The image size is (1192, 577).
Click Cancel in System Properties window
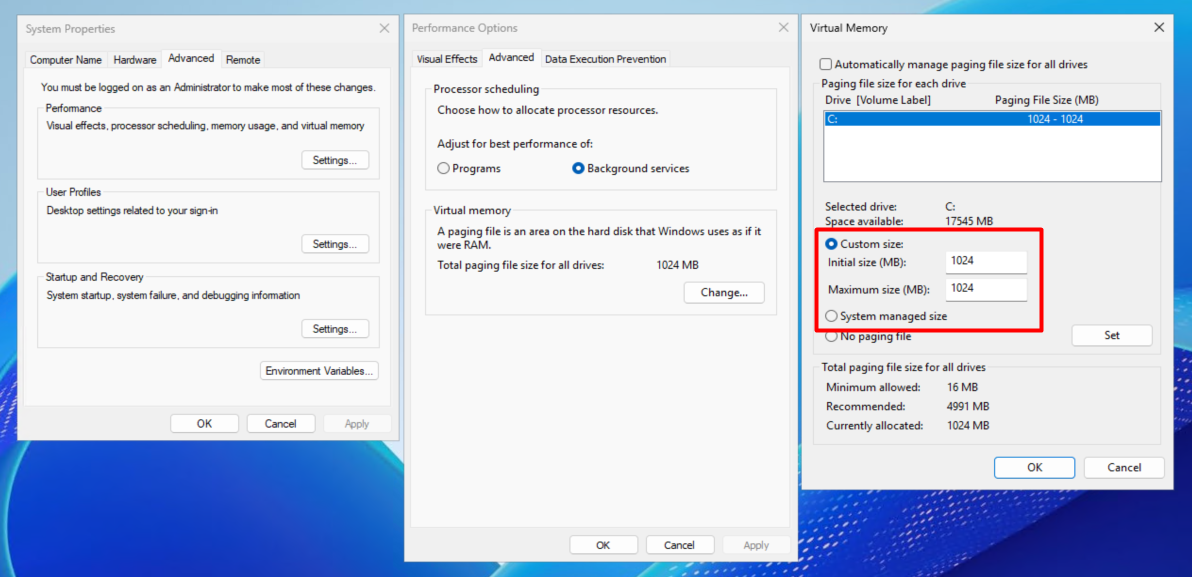click(x=281, y=423)
